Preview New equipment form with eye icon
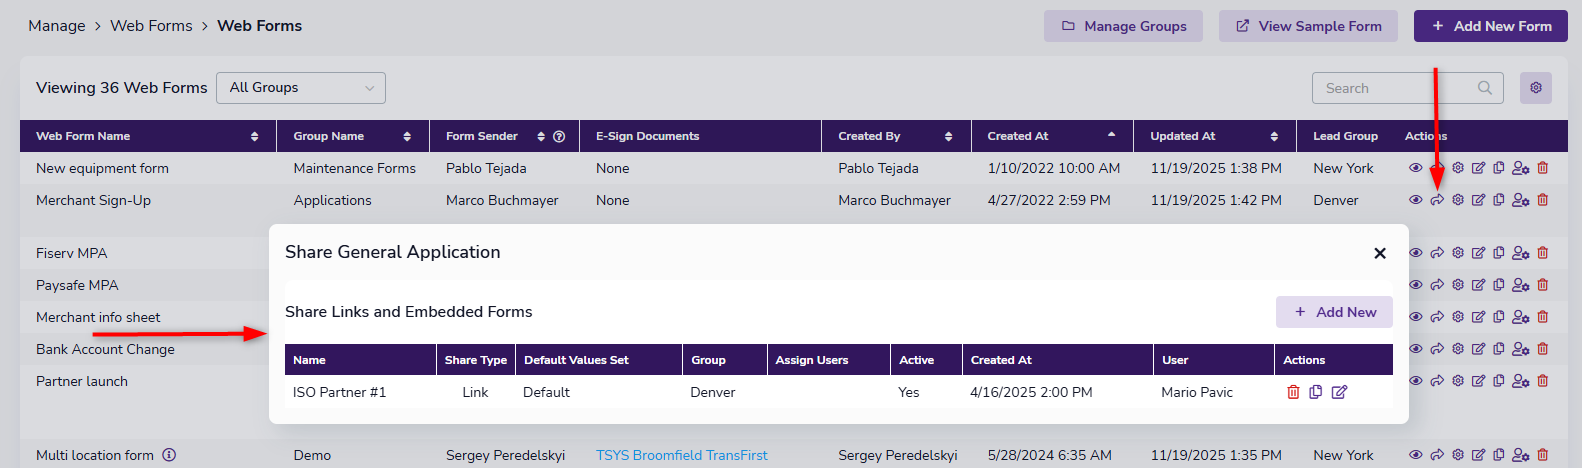1582x468 pixels. [x=1415, y=168]
